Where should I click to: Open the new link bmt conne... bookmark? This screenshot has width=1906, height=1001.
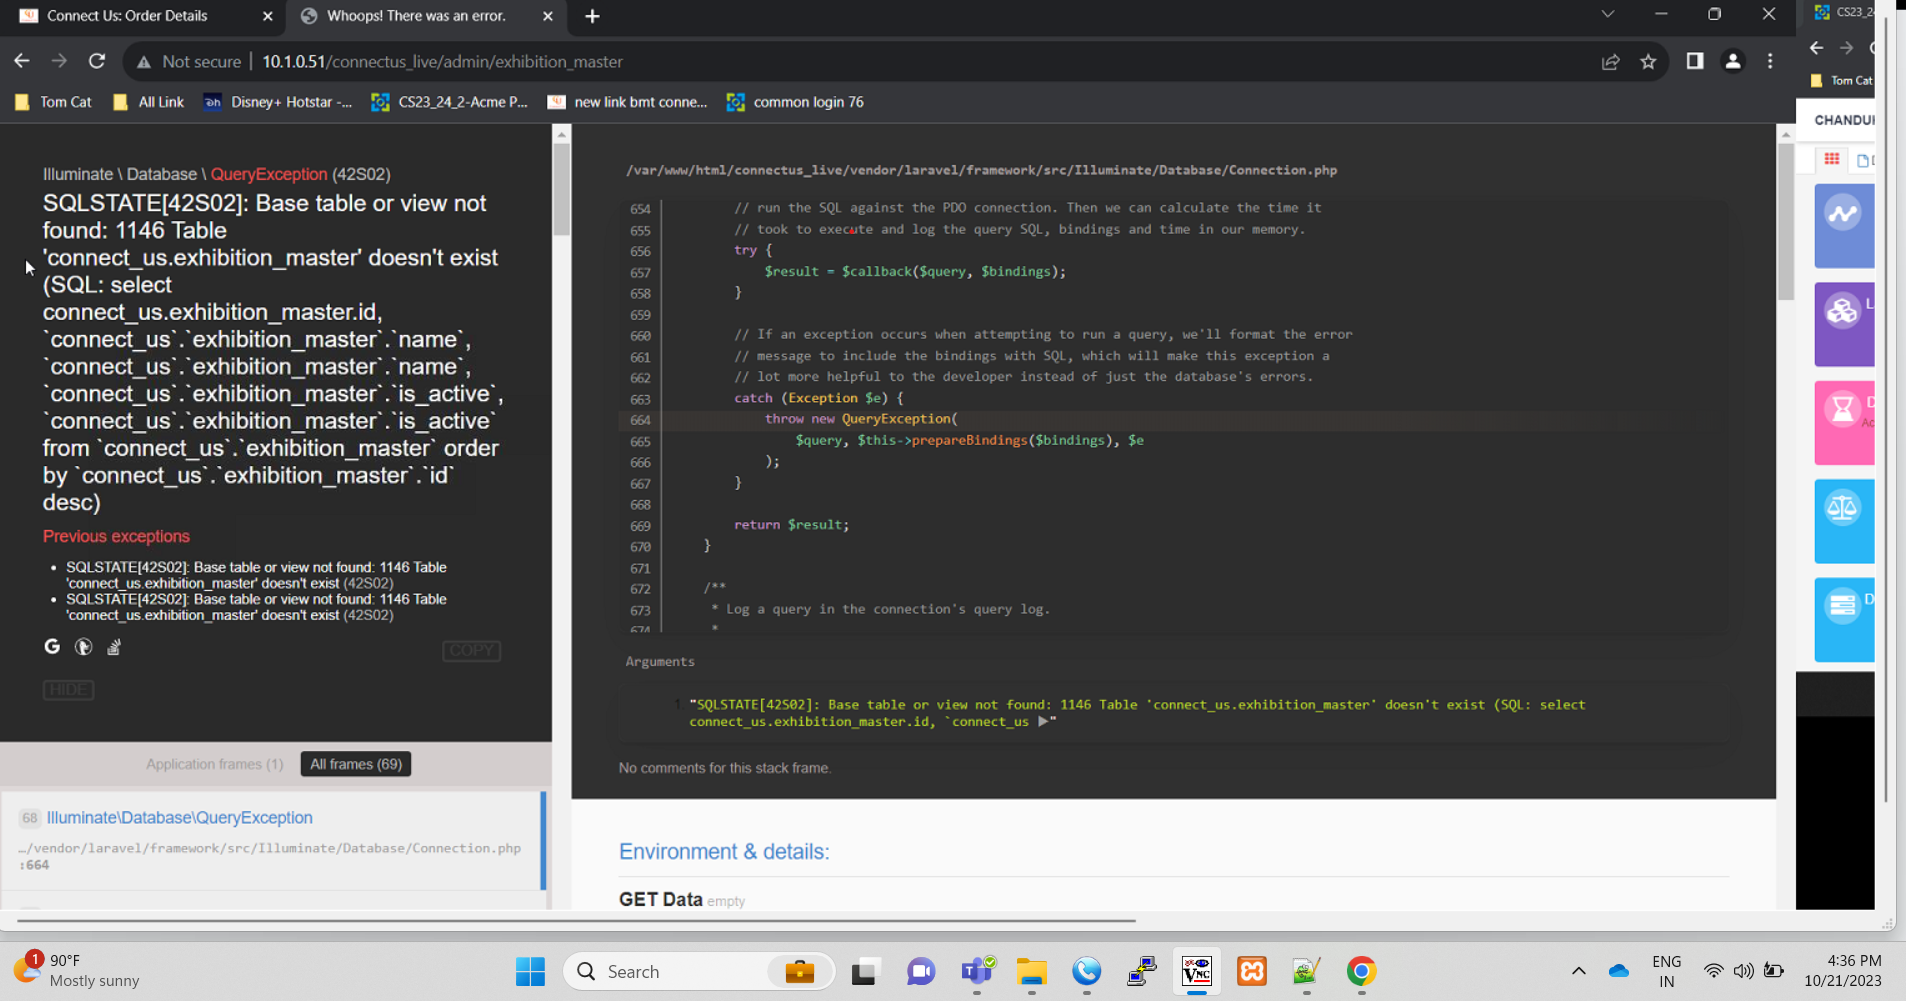627,102
